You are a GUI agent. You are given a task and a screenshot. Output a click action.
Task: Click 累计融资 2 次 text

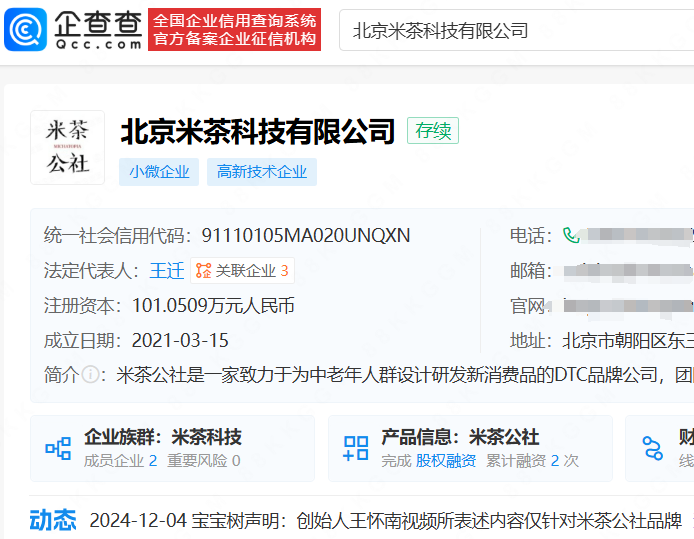coord(532,461)
